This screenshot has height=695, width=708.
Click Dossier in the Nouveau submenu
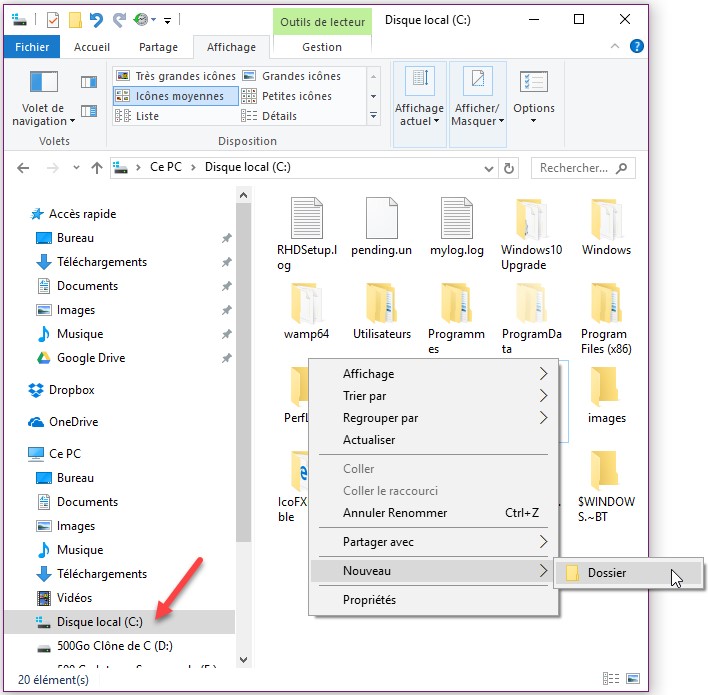606,573
